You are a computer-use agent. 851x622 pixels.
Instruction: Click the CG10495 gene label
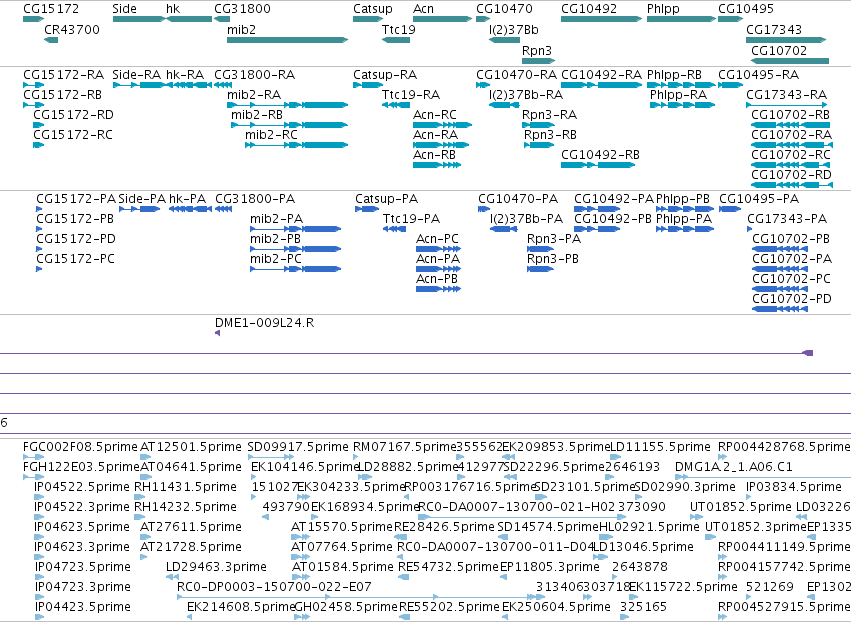[x=746, y=9]
